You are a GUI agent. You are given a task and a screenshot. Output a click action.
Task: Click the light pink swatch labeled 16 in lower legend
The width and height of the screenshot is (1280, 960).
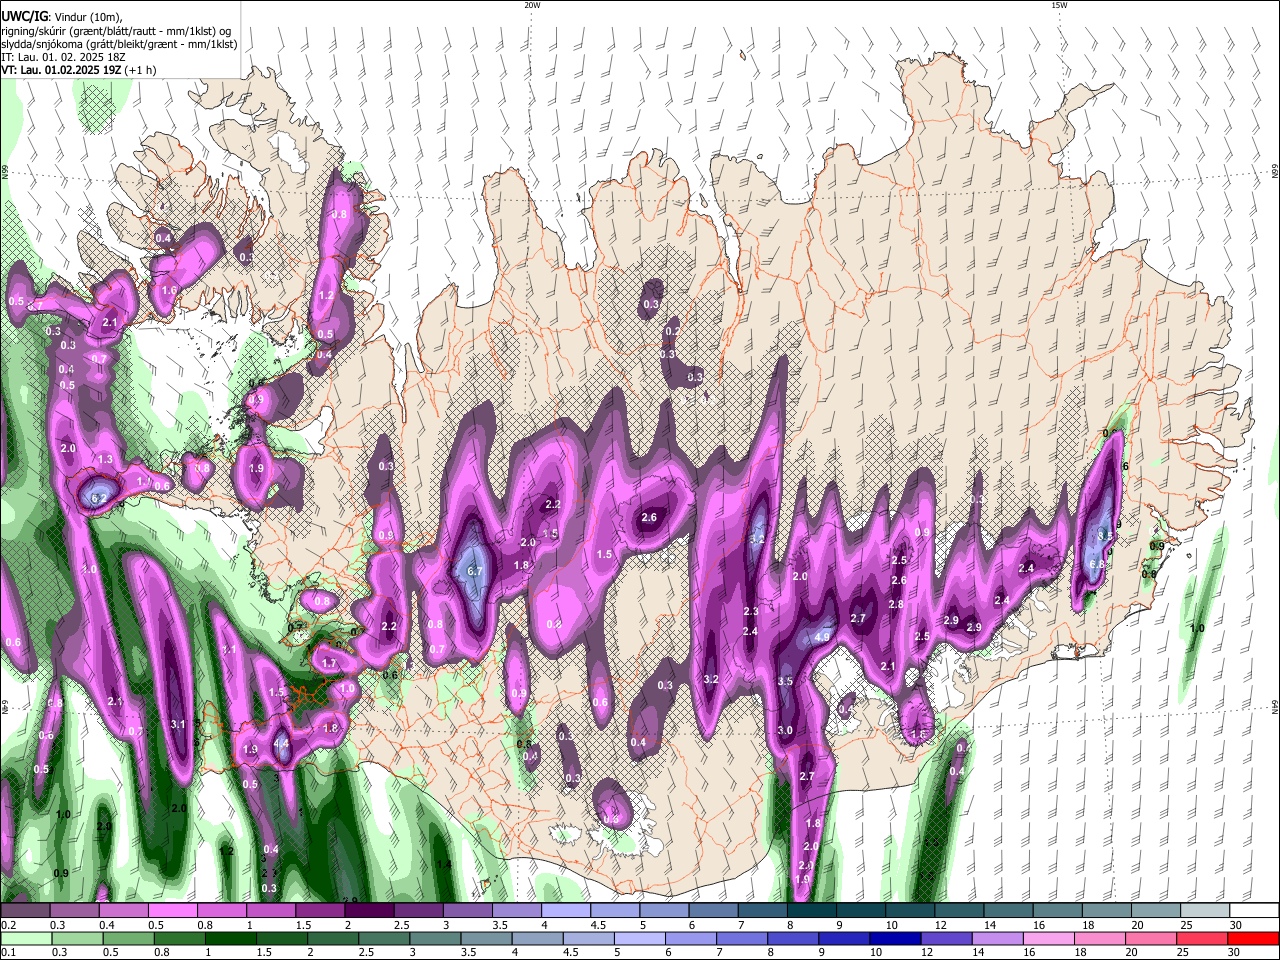pos(1050,939)
